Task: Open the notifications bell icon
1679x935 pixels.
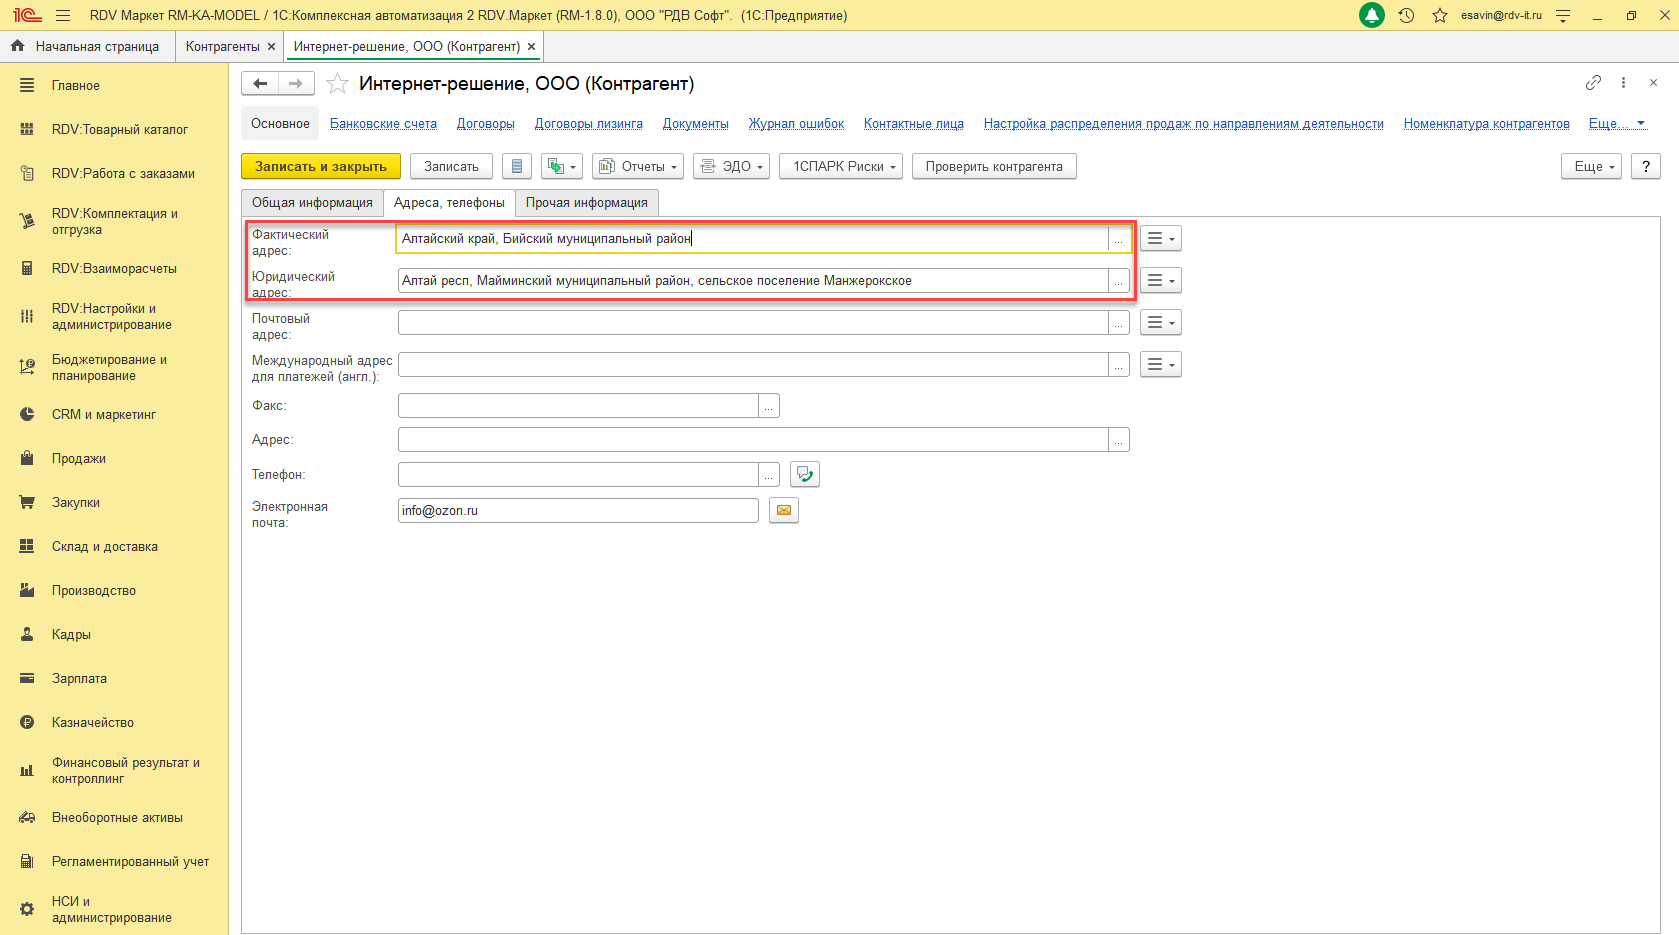Action: (x=1372, y=16)
